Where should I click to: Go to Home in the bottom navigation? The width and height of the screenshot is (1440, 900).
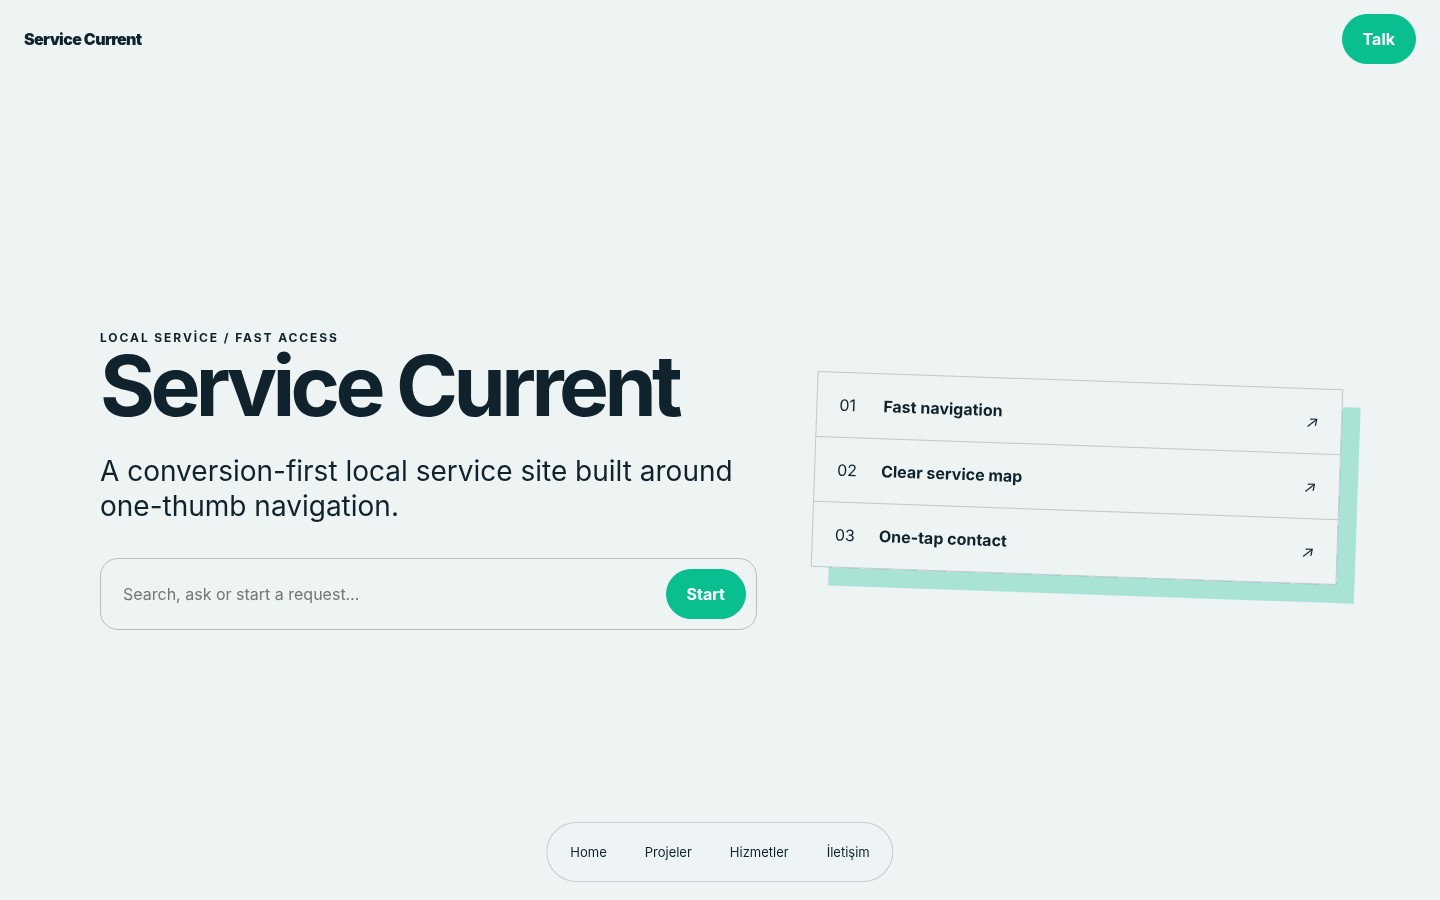tap(588, 852)
